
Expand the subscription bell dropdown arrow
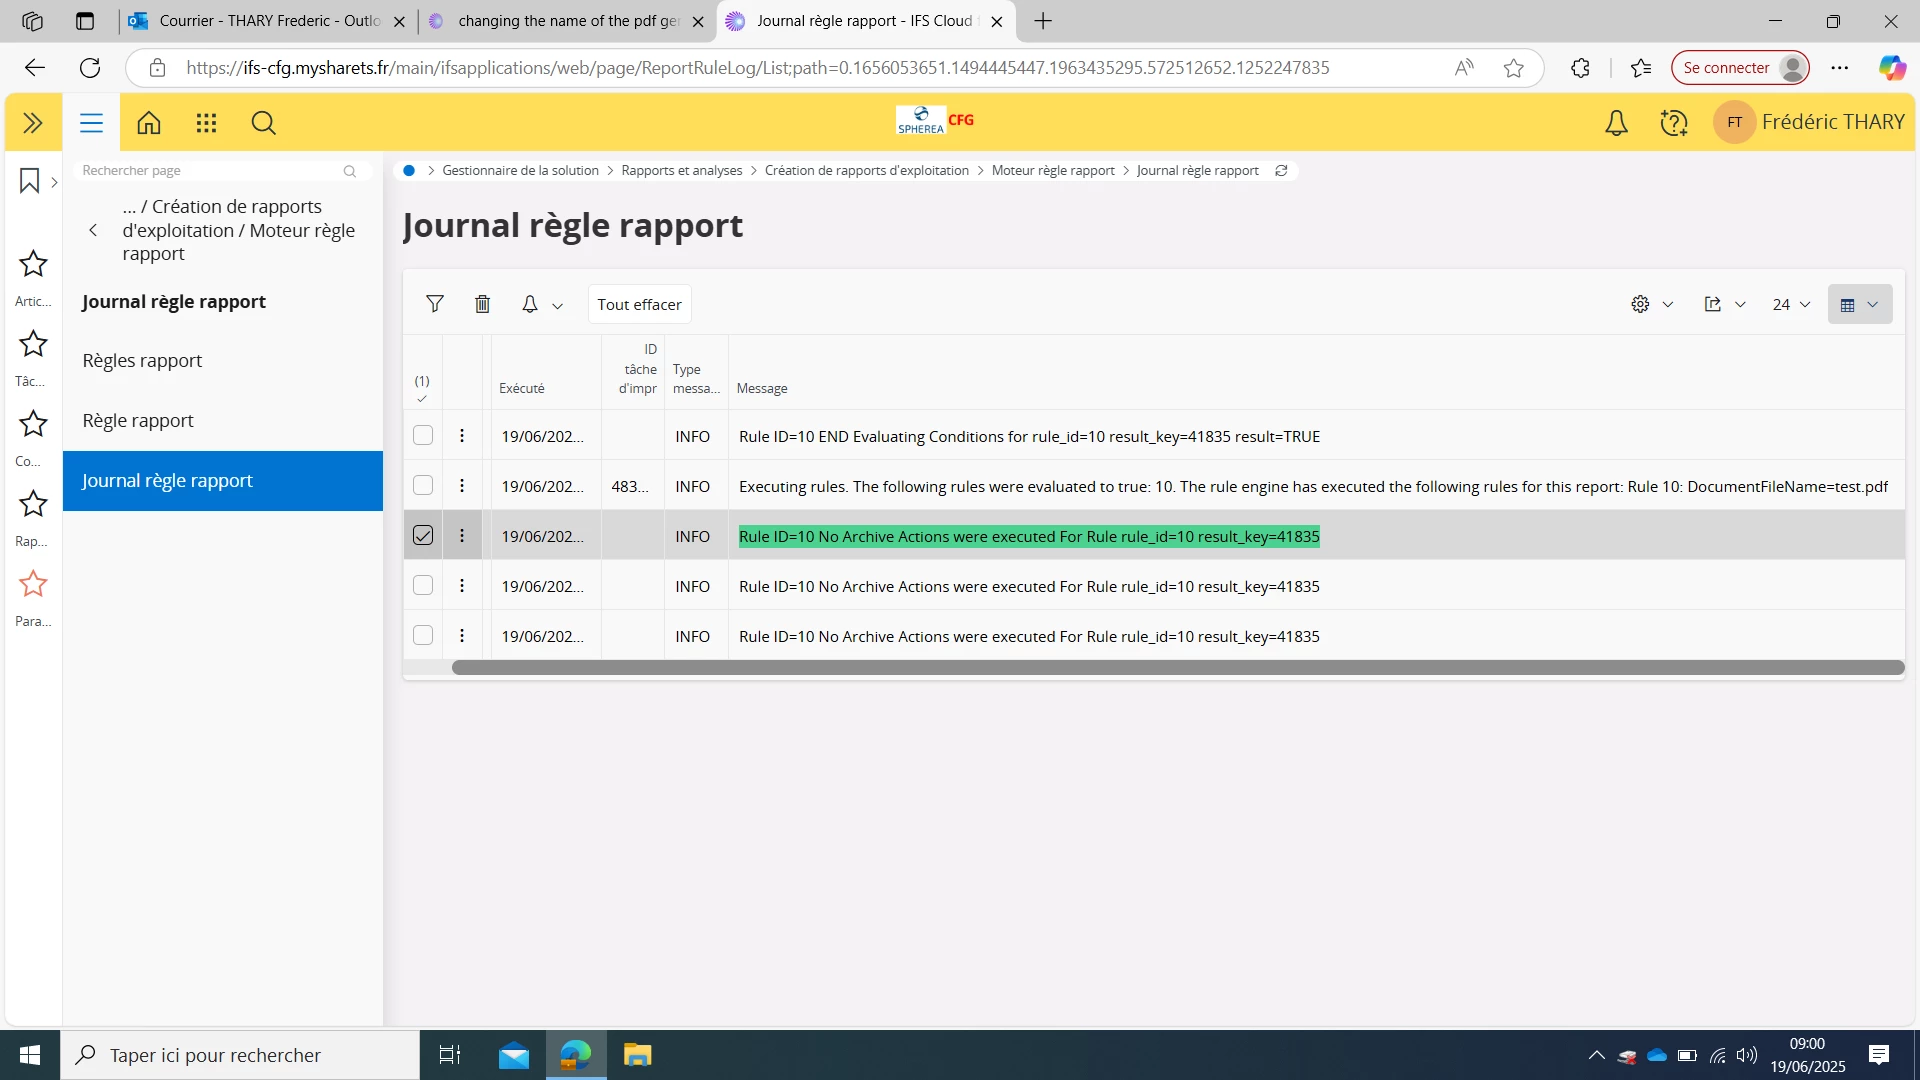(558, 306)
